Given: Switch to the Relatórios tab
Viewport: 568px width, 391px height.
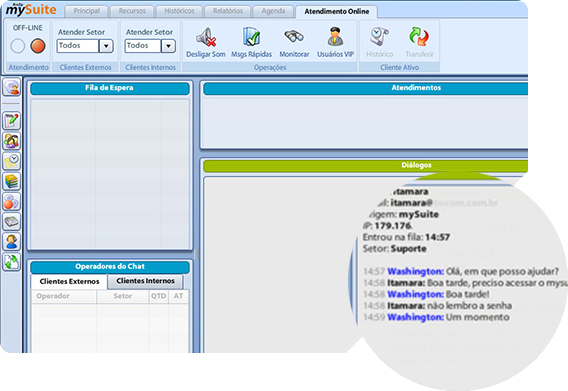Looking at the screenshot, I should pos(228,11).
